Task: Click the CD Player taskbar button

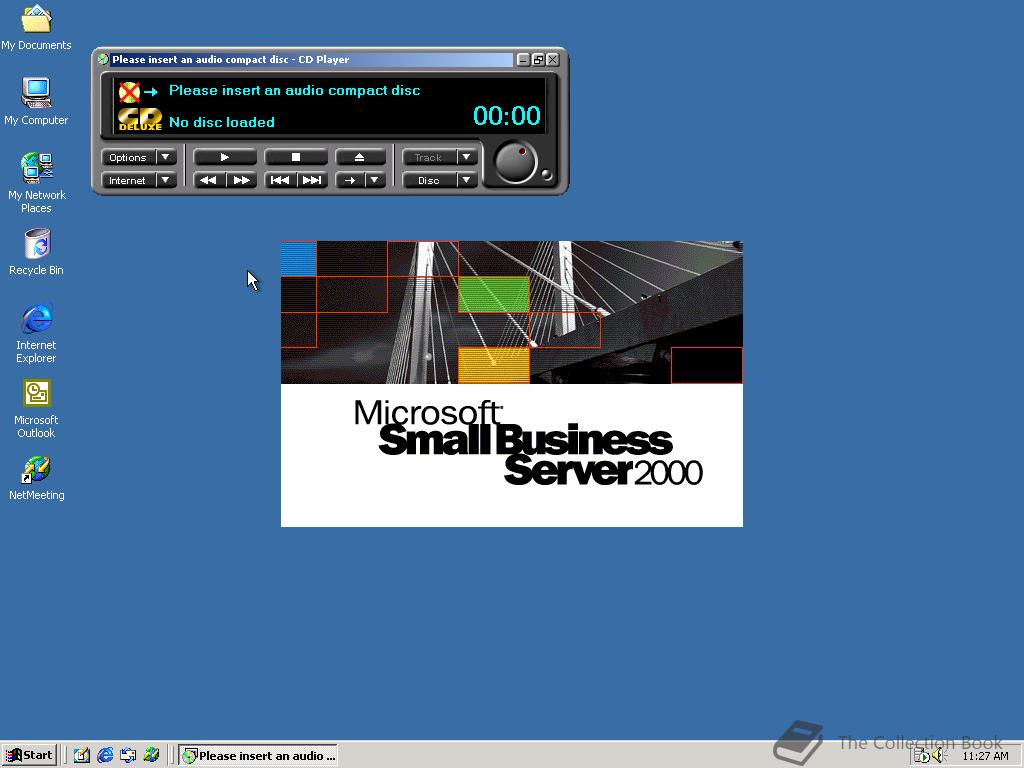Action: pyautogui.click(x=258, y=756)
